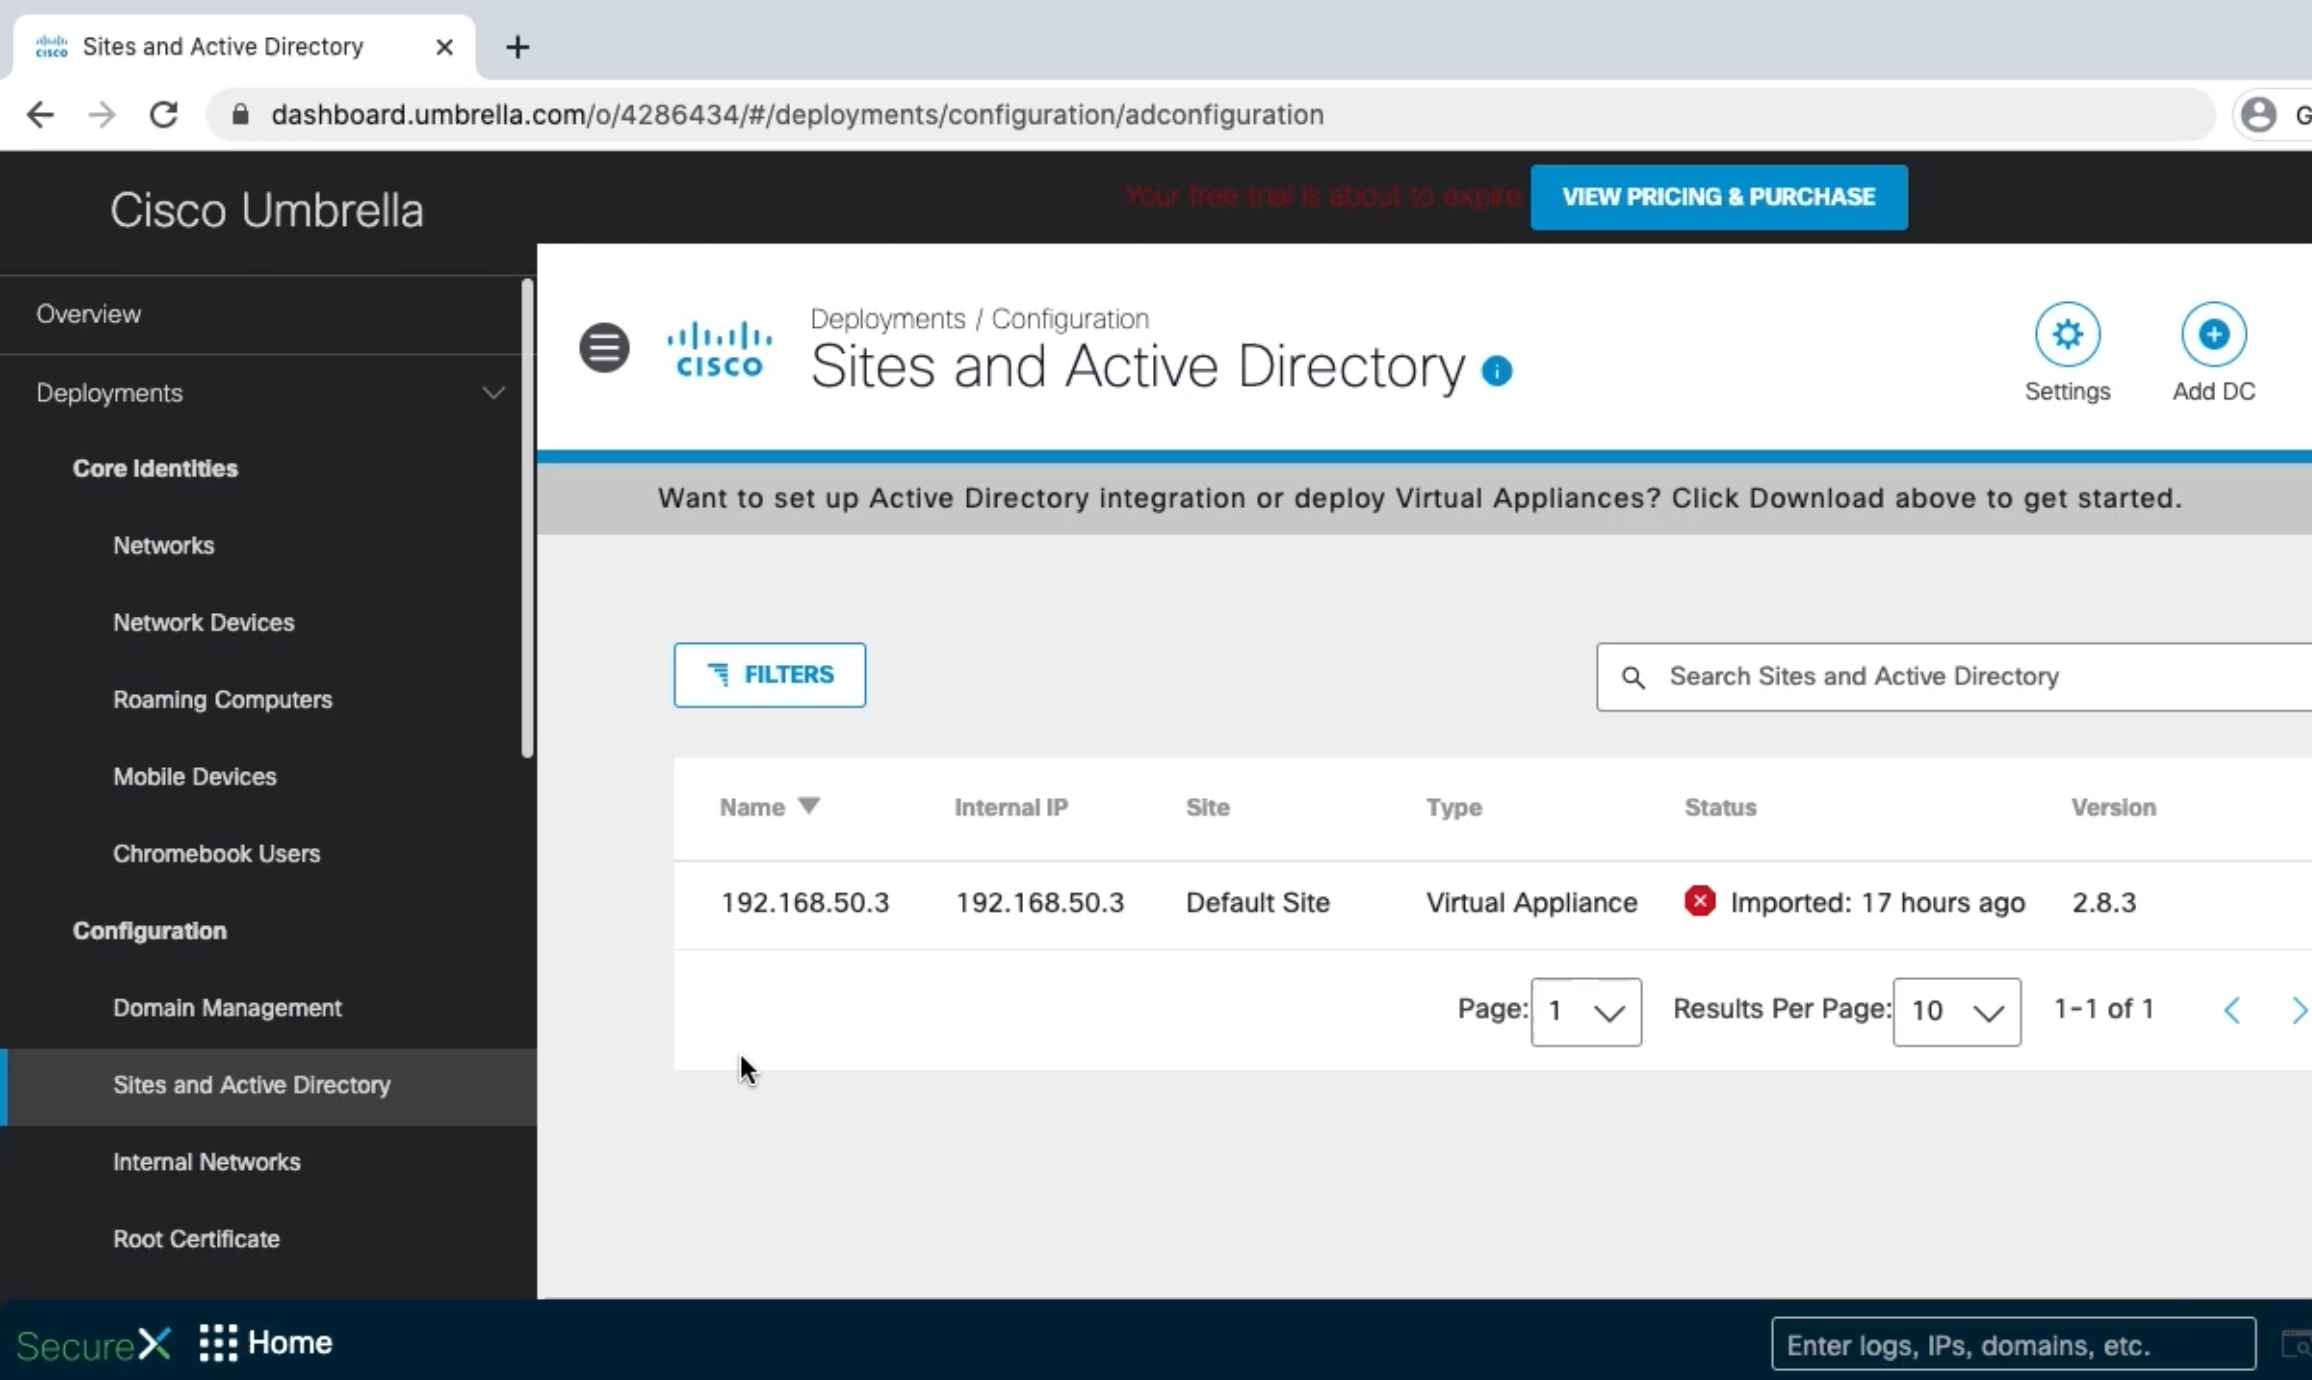Open Overview in sidebar

[89, 314]
